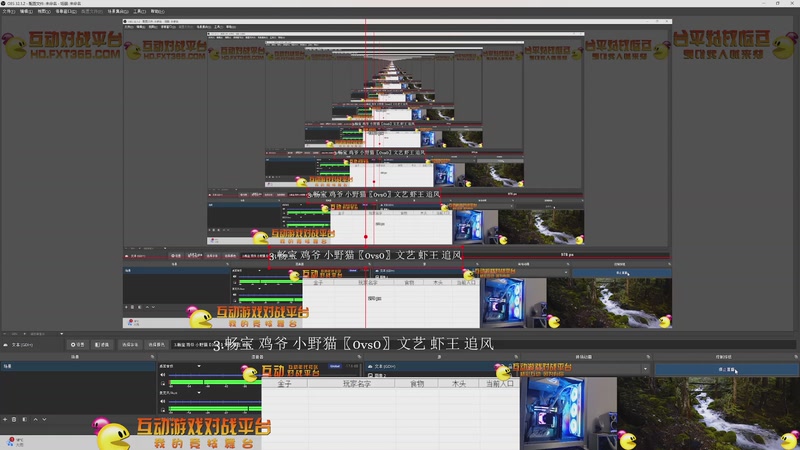Image resolution: width=800 pixels, height=450 pixels.
Task: Pop out the 场景 scenes dock
Action: [x=152, y=357]
